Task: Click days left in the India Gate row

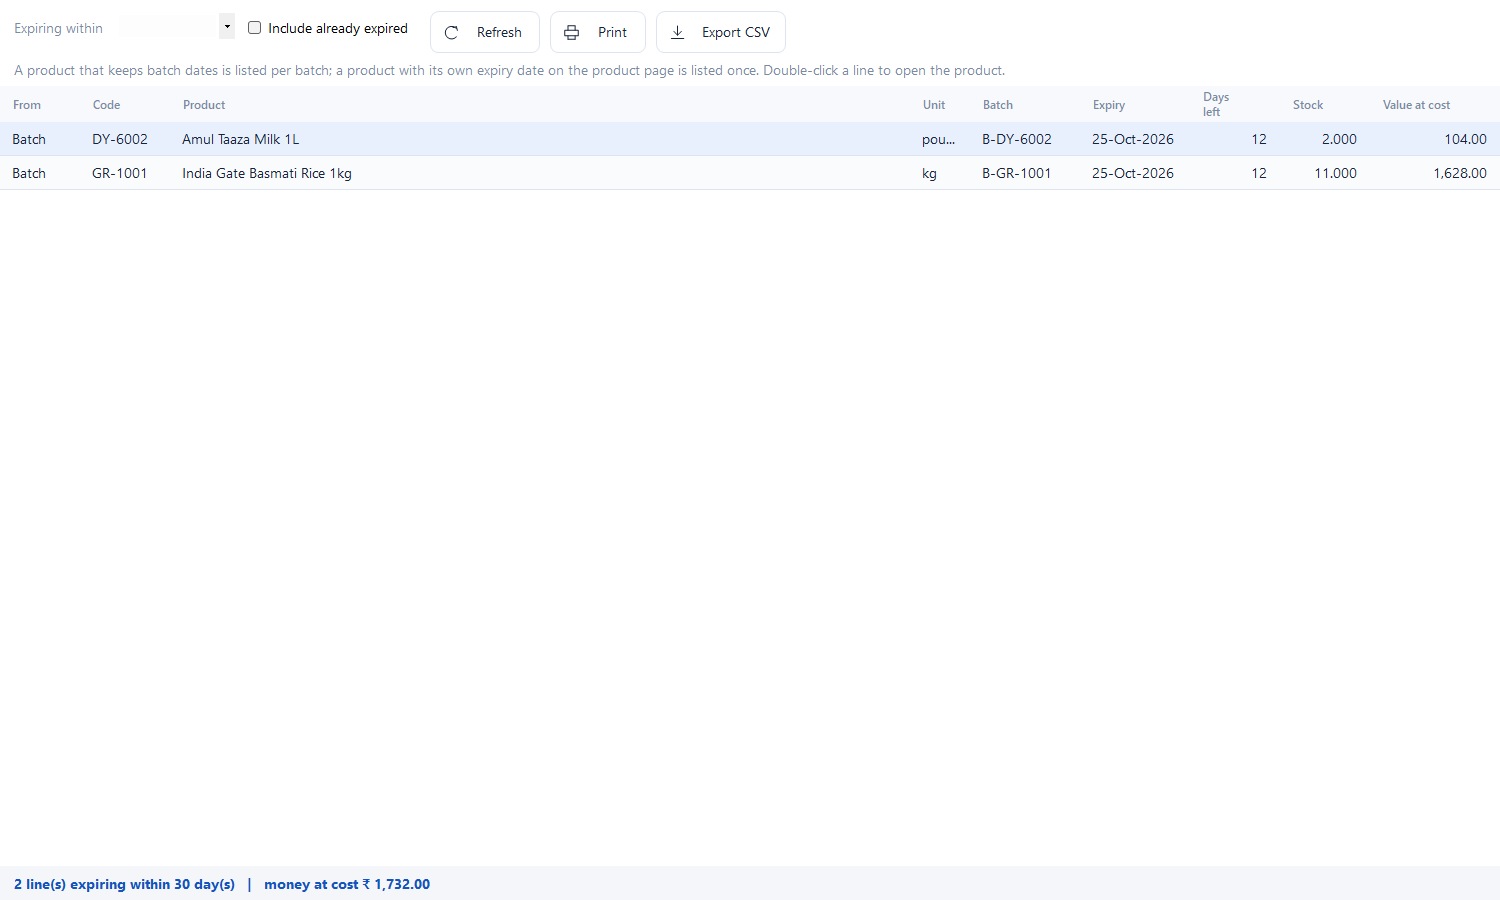Action: [1259, 173]
